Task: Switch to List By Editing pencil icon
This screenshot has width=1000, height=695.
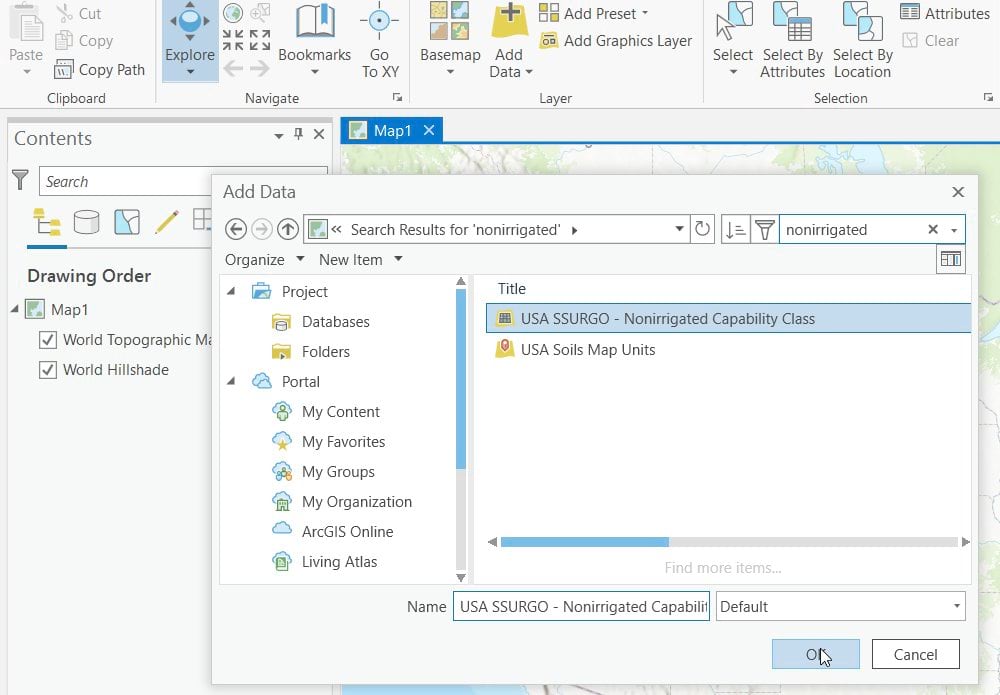Action: tap(166, 223)
